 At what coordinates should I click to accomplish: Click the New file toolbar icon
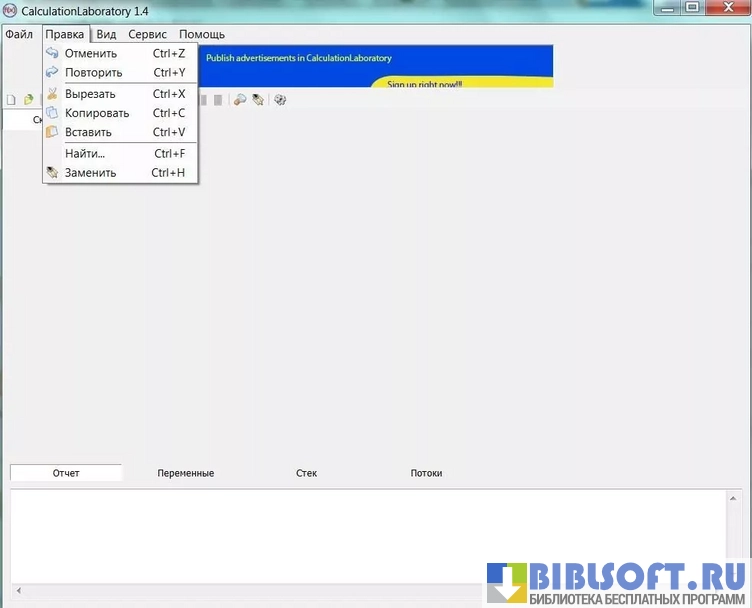(11, 100)
